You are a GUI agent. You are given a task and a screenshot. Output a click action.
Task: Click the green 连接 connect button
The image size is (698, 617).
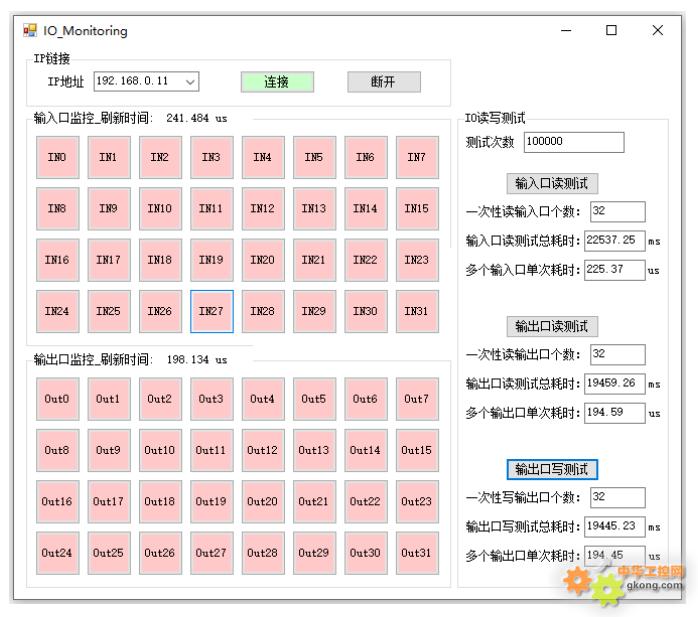(x=275, y=82)
